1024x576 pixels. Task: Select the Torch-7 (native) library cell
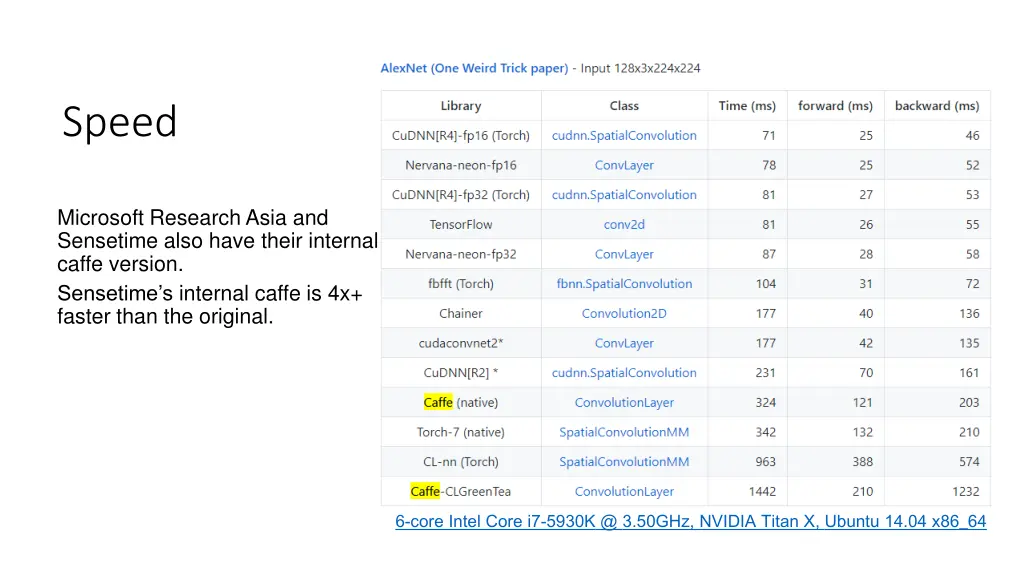460,432
